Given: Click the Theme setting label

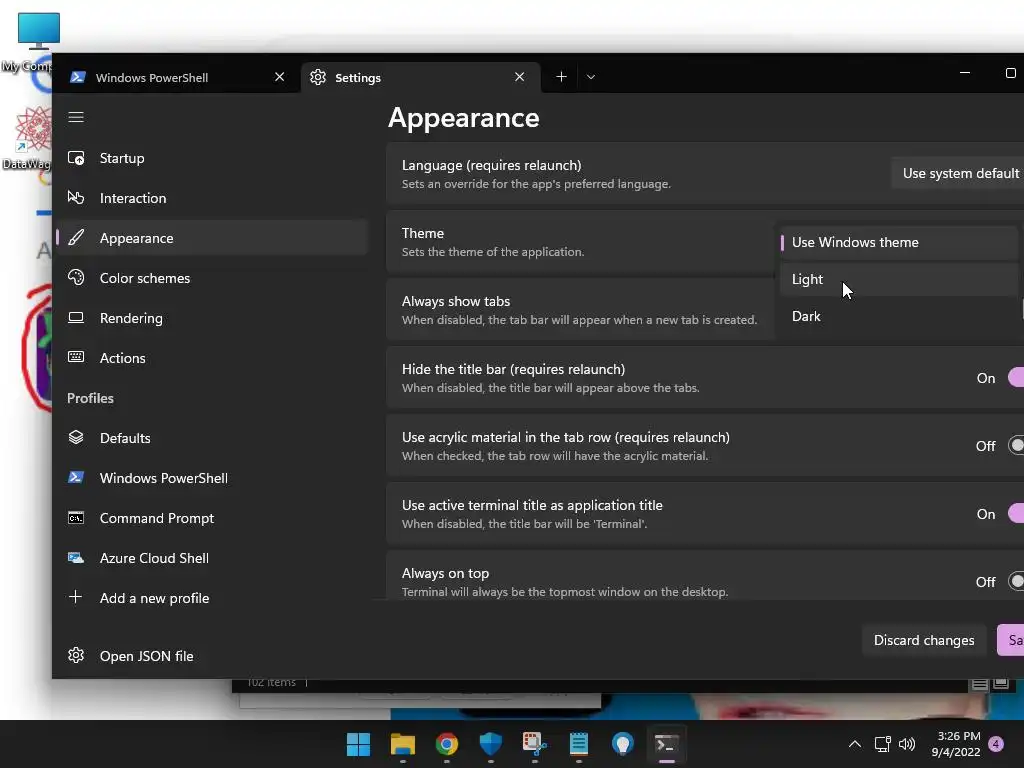Looking at the screenshot, I should click(x=423, y=233).
